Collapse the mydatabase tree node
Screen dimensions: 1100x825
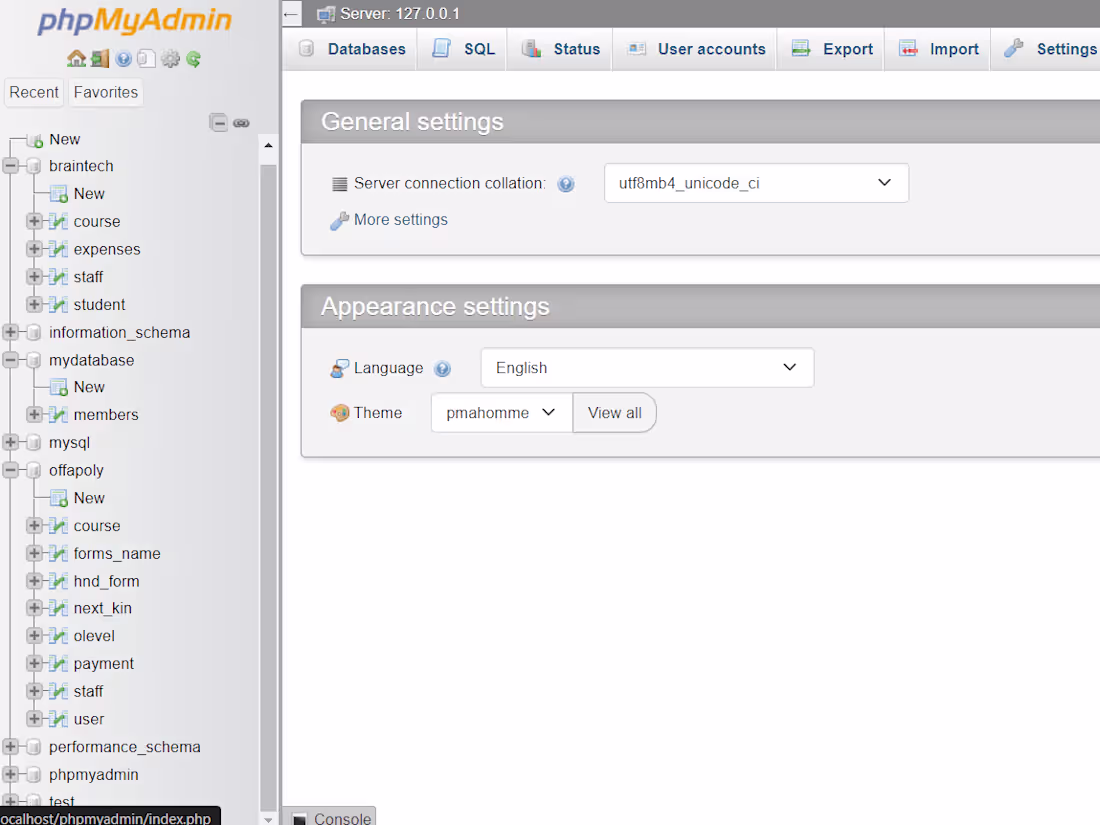coord(11,360)
